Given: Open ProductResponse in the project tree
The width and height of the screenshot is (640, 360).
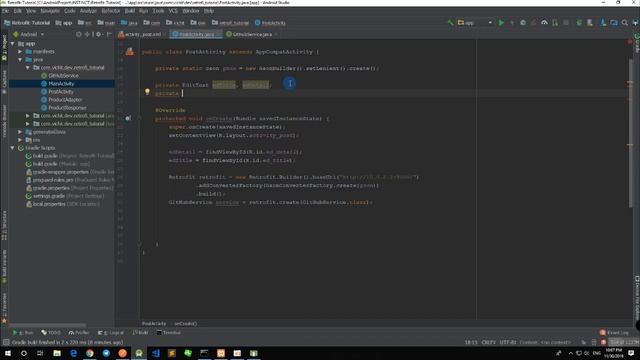Looking at the screenshot, I should tap(67, 108).
